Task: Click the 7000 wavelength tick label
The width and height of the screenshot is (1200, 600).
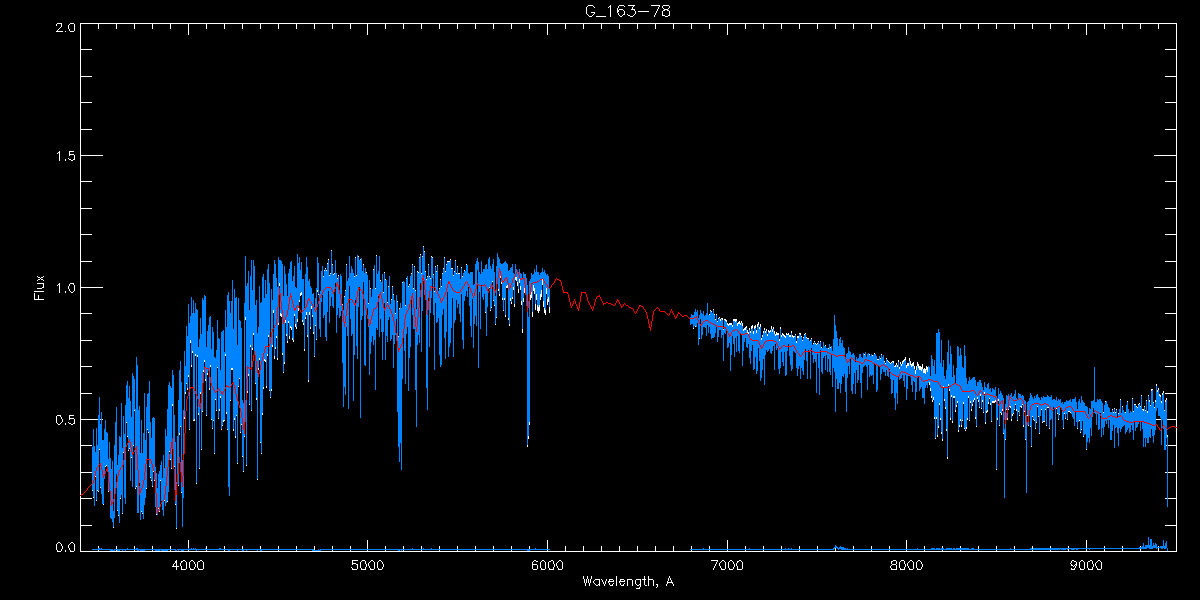Action: coord(727,565)
